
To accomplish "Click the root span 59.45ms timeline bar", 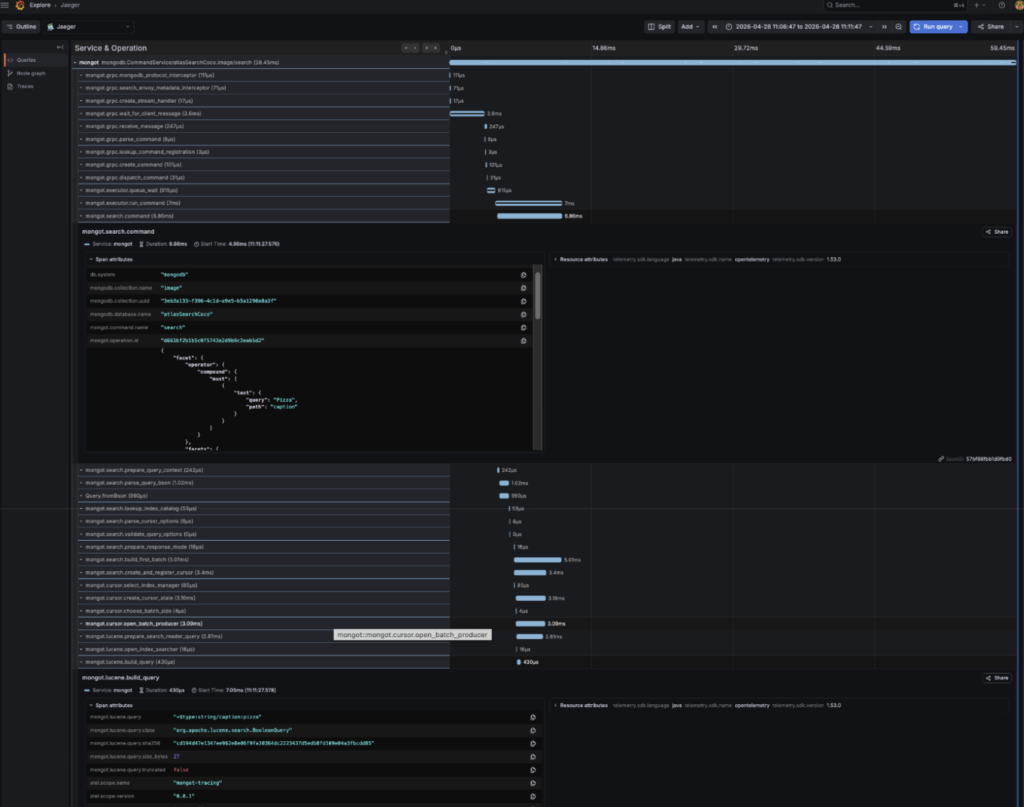I will pos(733,63).
